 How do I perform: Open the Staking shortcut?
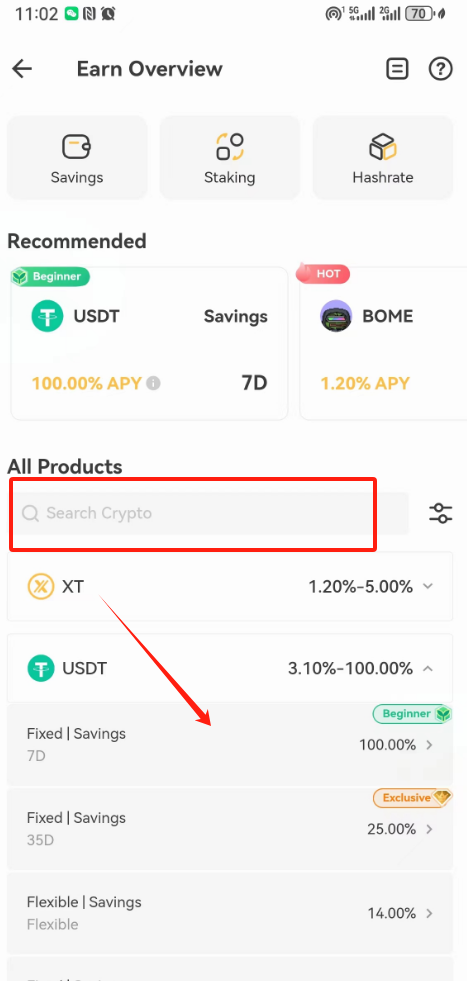coord(230,158)
